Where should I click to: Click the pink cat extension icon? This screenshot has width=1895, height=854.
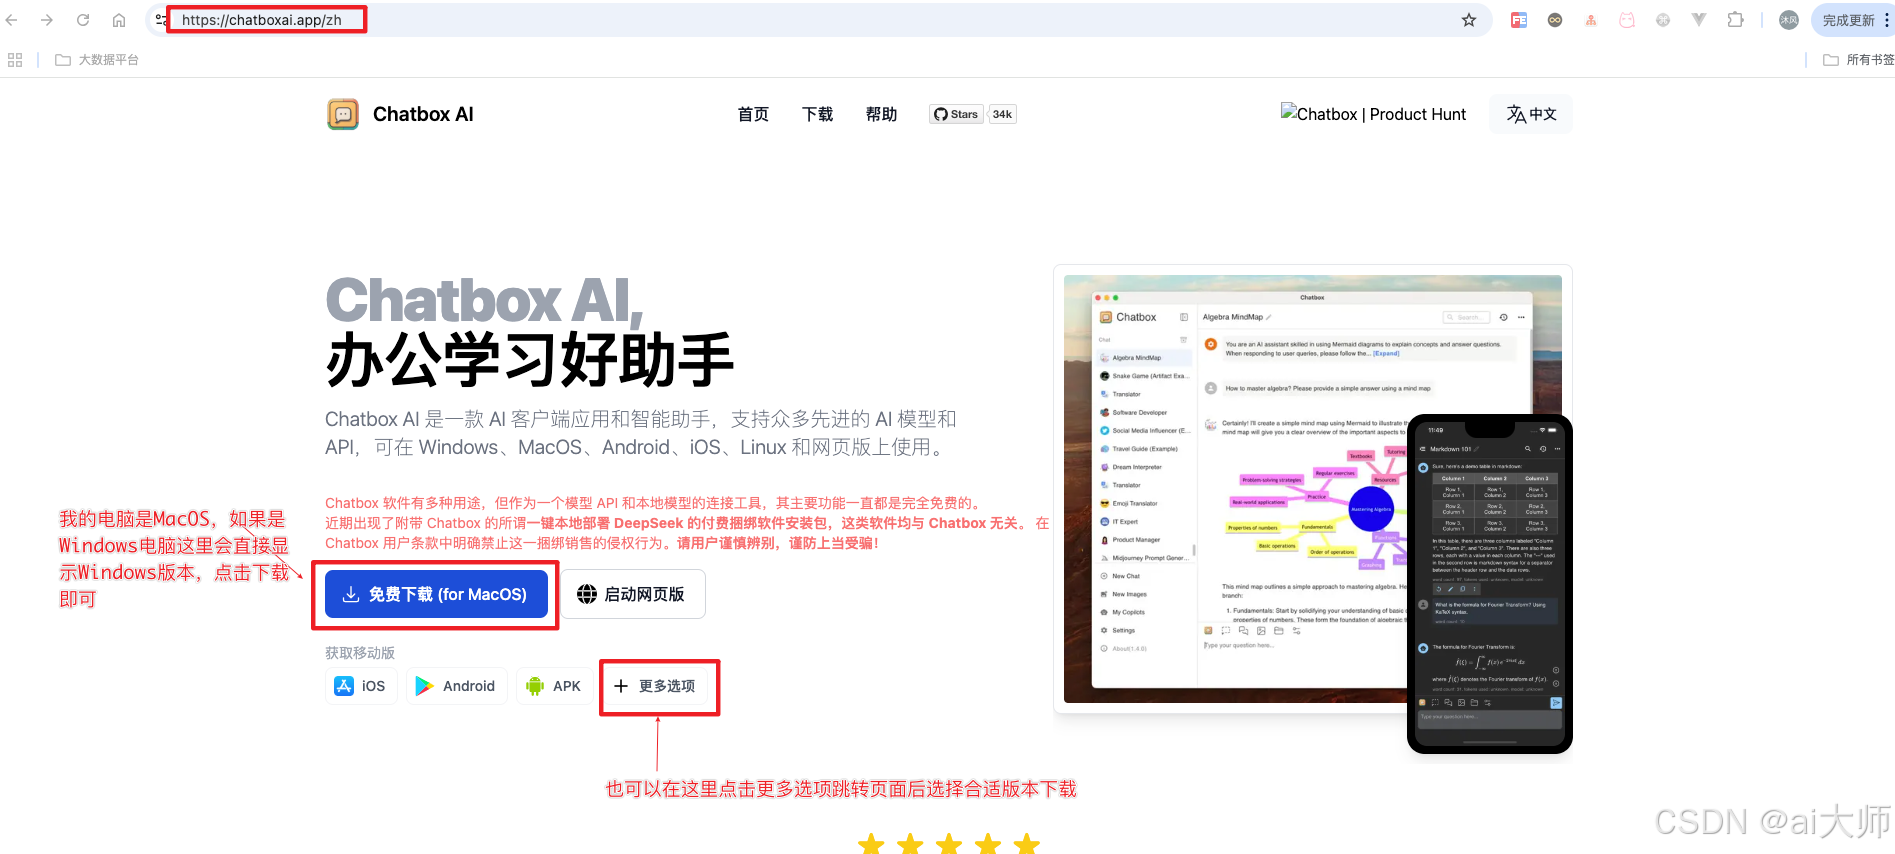[x=1627, y=20]
